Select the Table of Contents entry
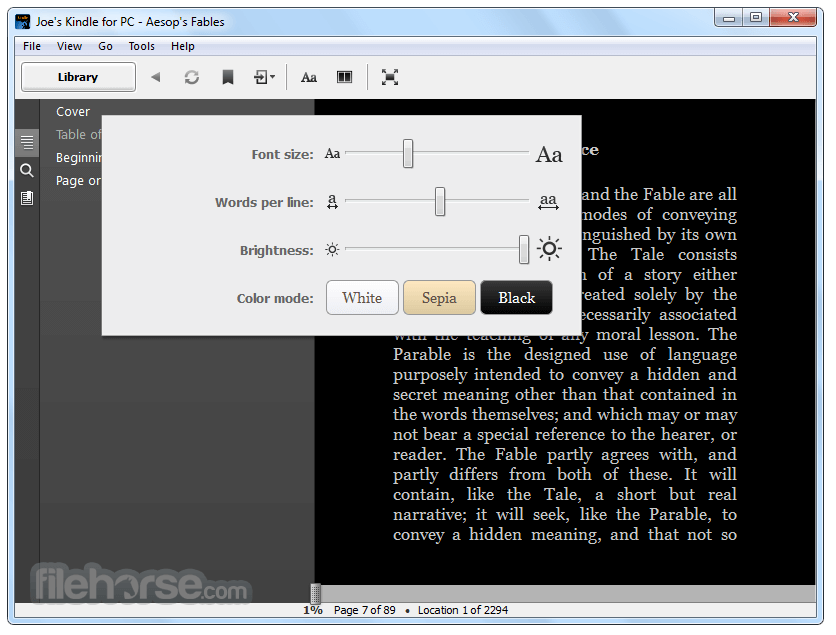 78,134
